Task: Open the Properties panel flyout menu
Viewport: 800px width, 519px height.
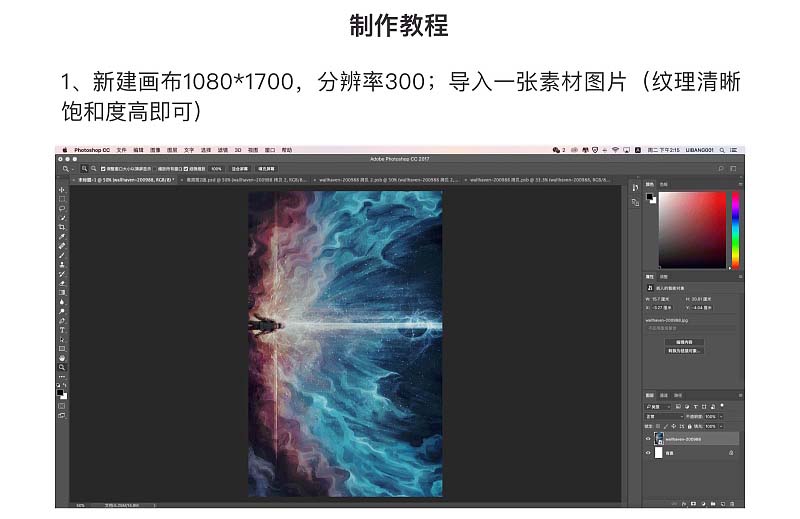Action: pos(740,277)
